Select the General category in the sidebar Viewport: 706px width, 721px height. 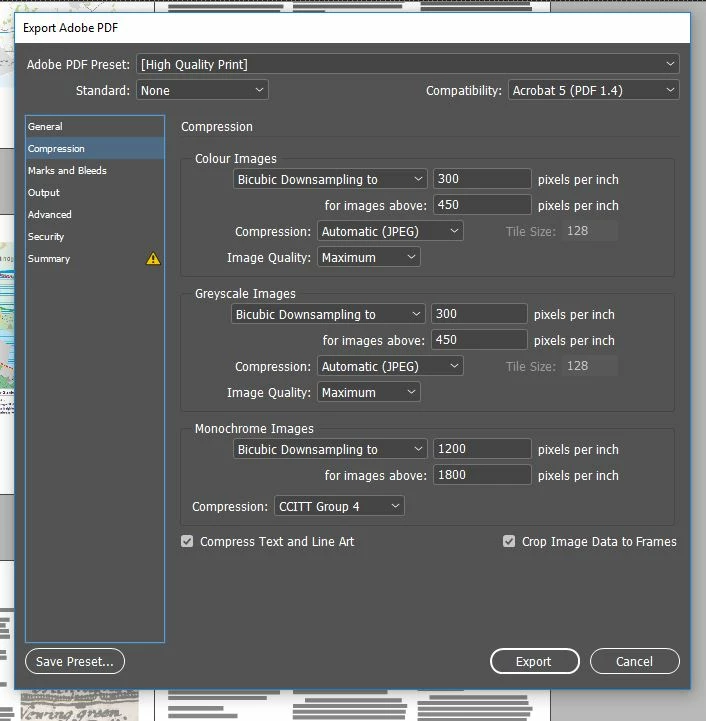click(95, 126)
